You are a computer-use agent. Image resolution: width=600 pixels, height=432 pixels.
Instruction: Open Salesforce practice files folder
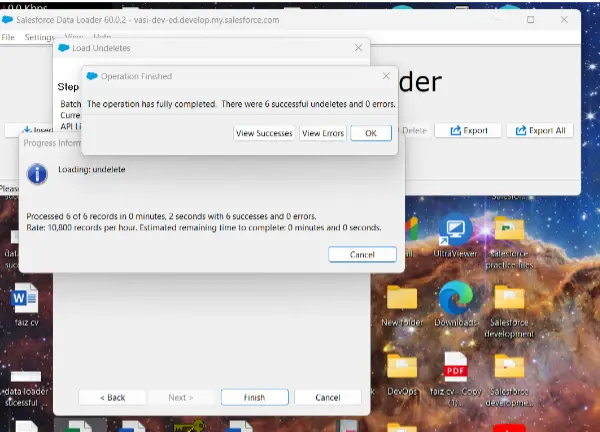tap(509, 242)
